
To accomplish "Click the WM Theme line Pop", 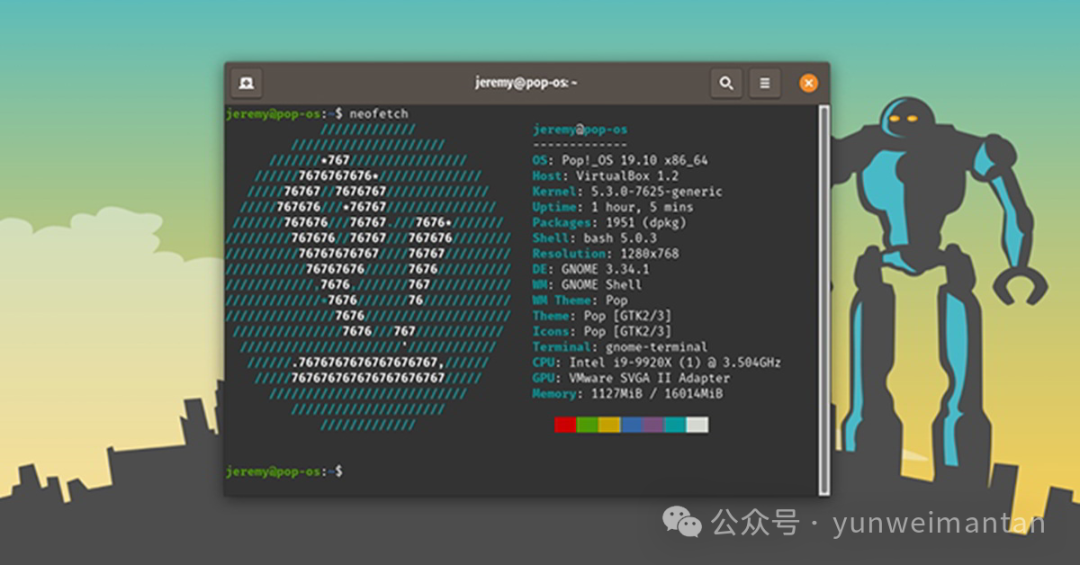I will pyautogui.click(x=580, y=300).
